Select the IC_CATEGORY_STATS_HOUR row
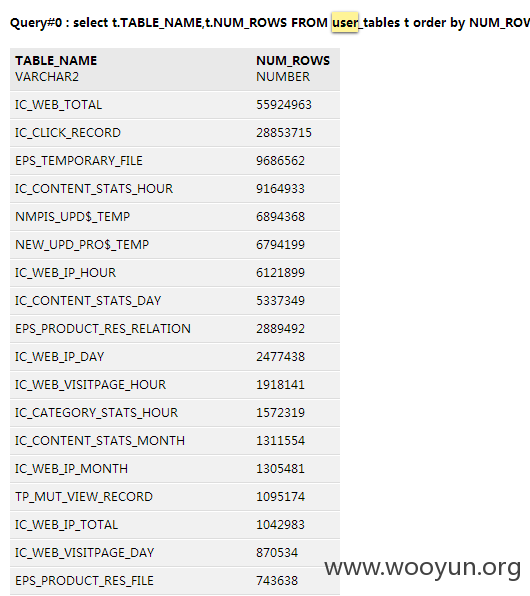This screenshot has height=596, width=530. pos(175,413)
